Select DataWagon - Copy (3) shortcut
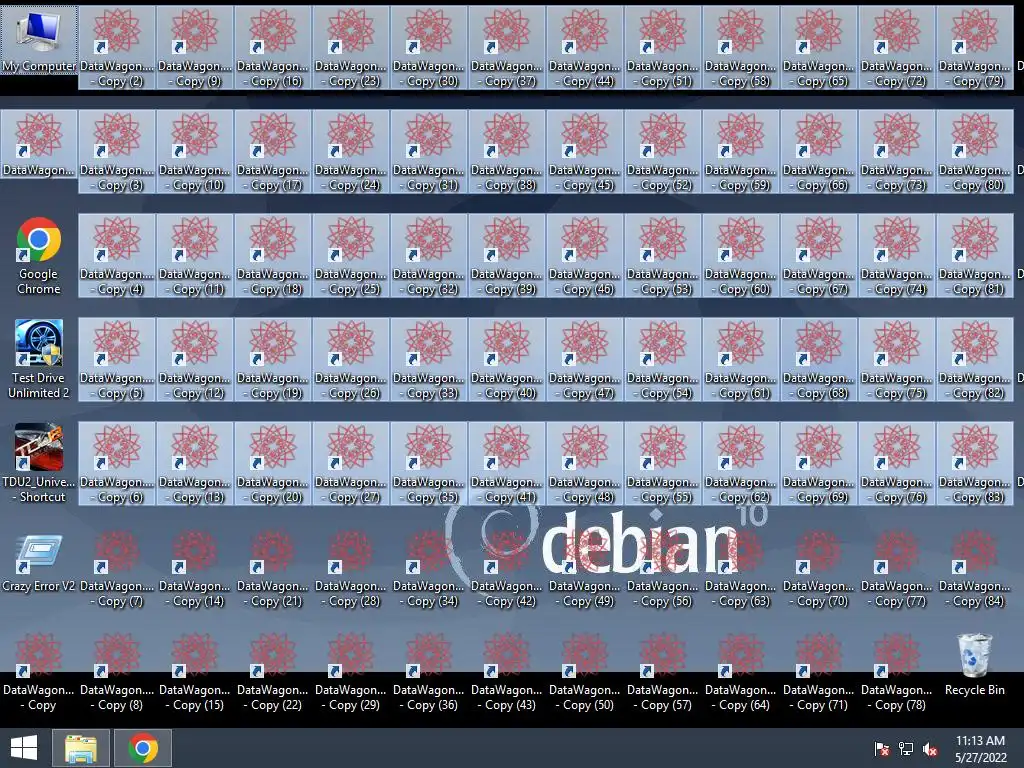The image size is (1024, 768). 117,152
